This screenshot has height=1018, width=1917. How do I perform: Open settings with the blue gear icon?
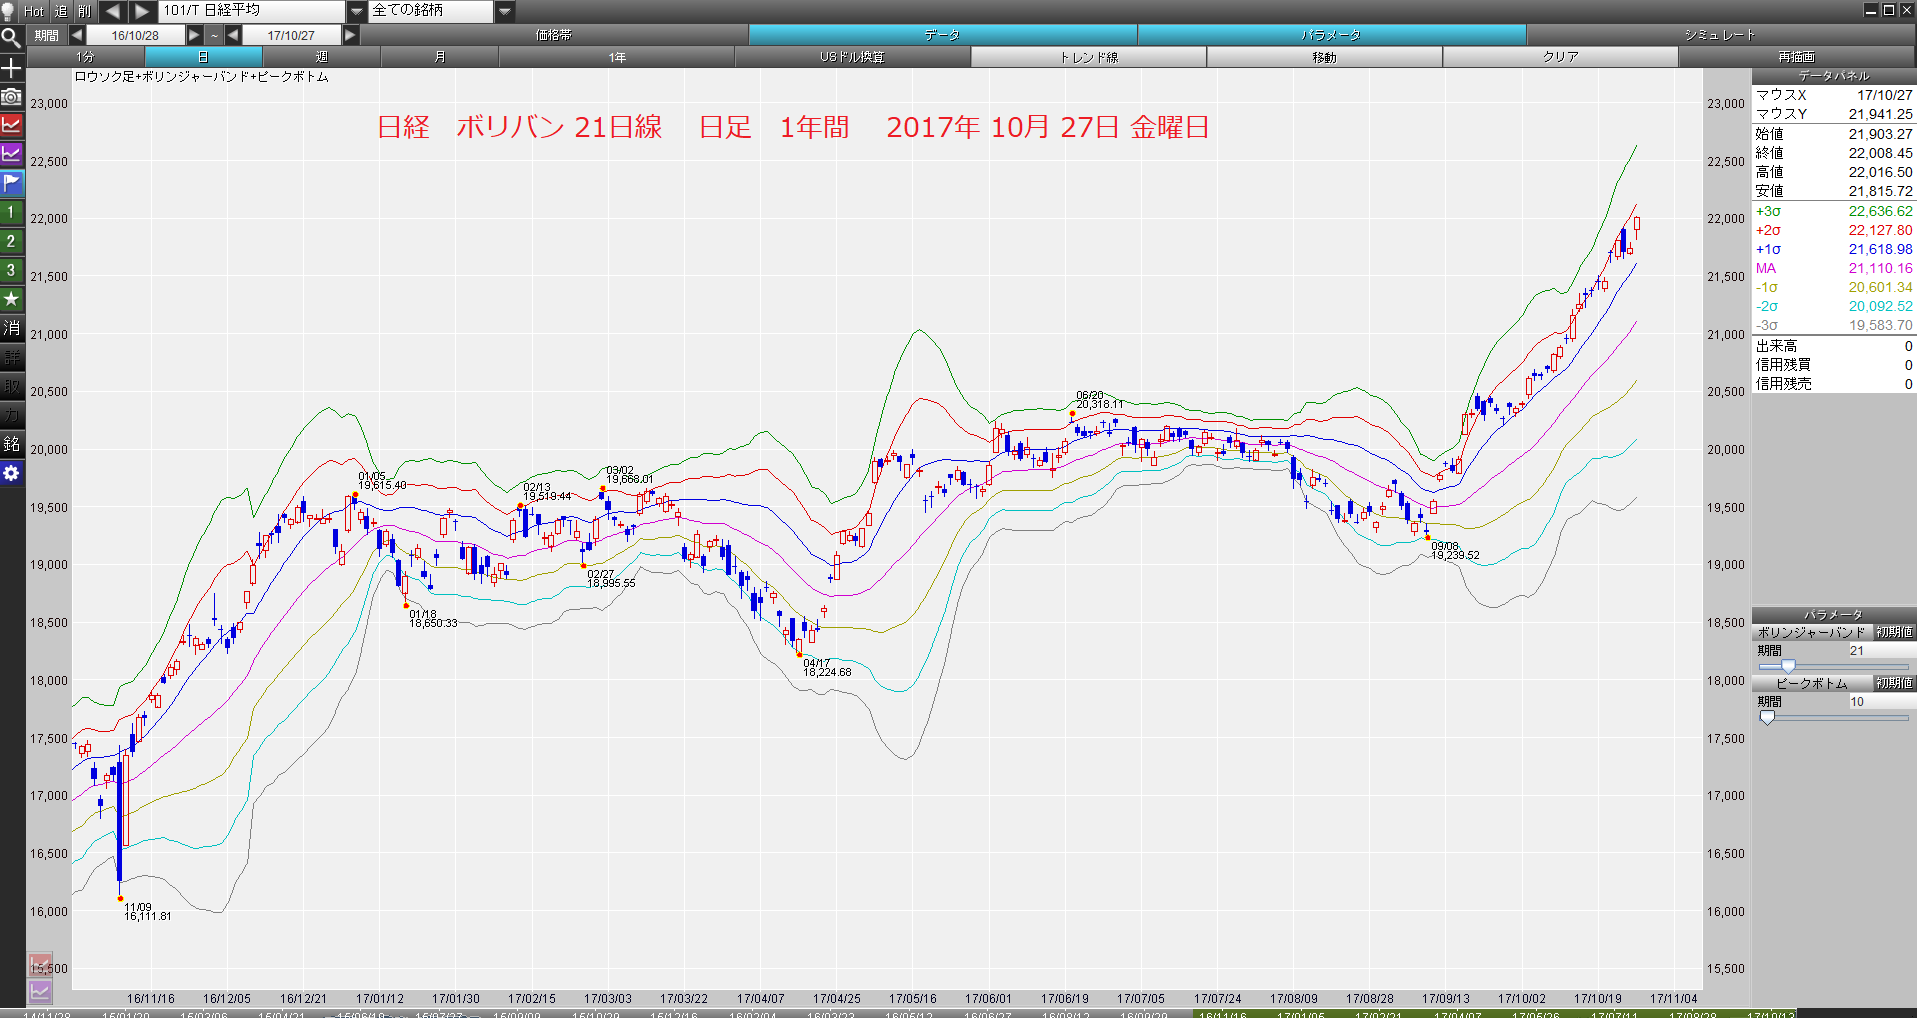click(11, 473)
